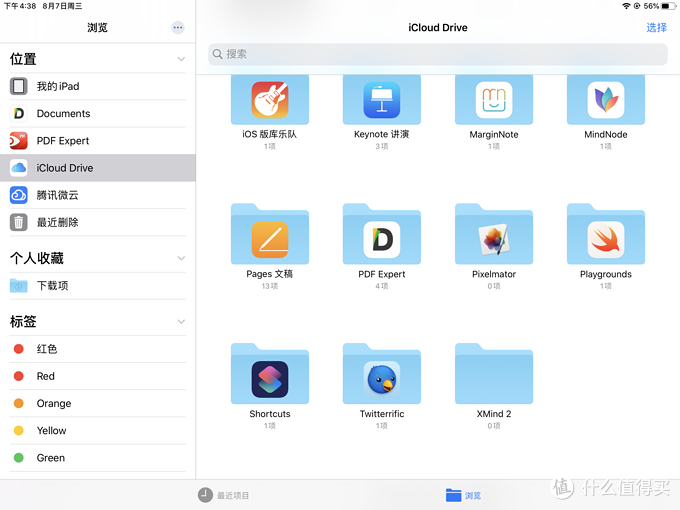
Task: Select 我的 iPad location
Action: point(98,86)
